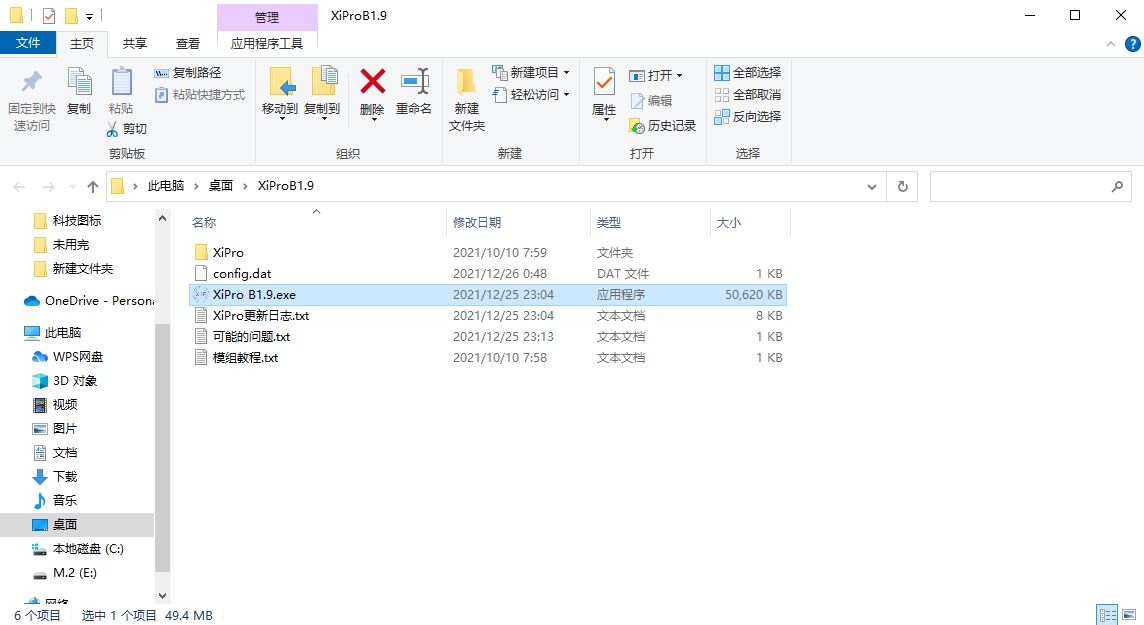Click 全部选择 (Select all)
Image resolution: width=1144 pixels, height=625 pixels.
pos(748,73)
